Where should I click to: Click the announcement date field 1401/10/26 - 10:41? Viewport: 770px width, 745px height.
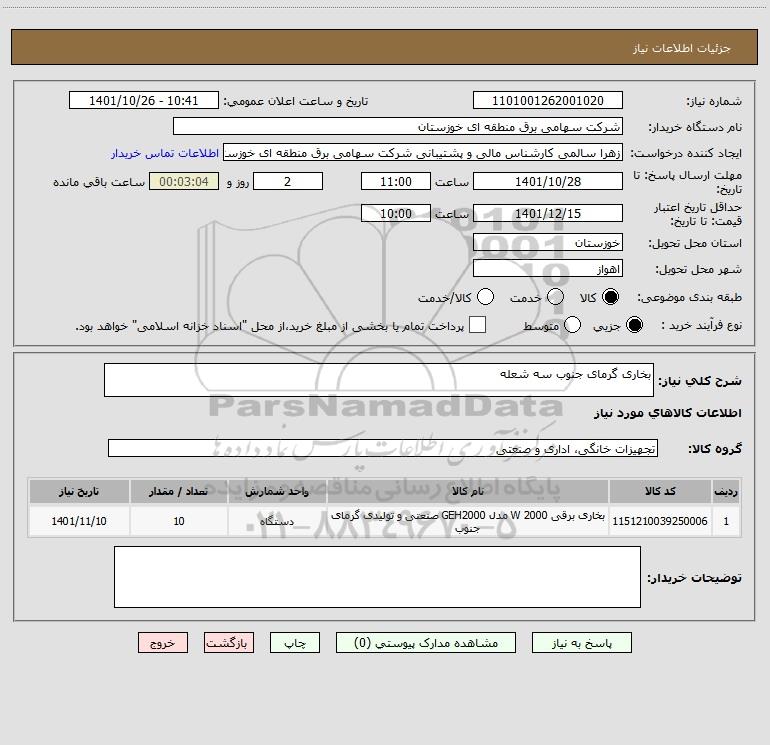[x=144, y=100]
